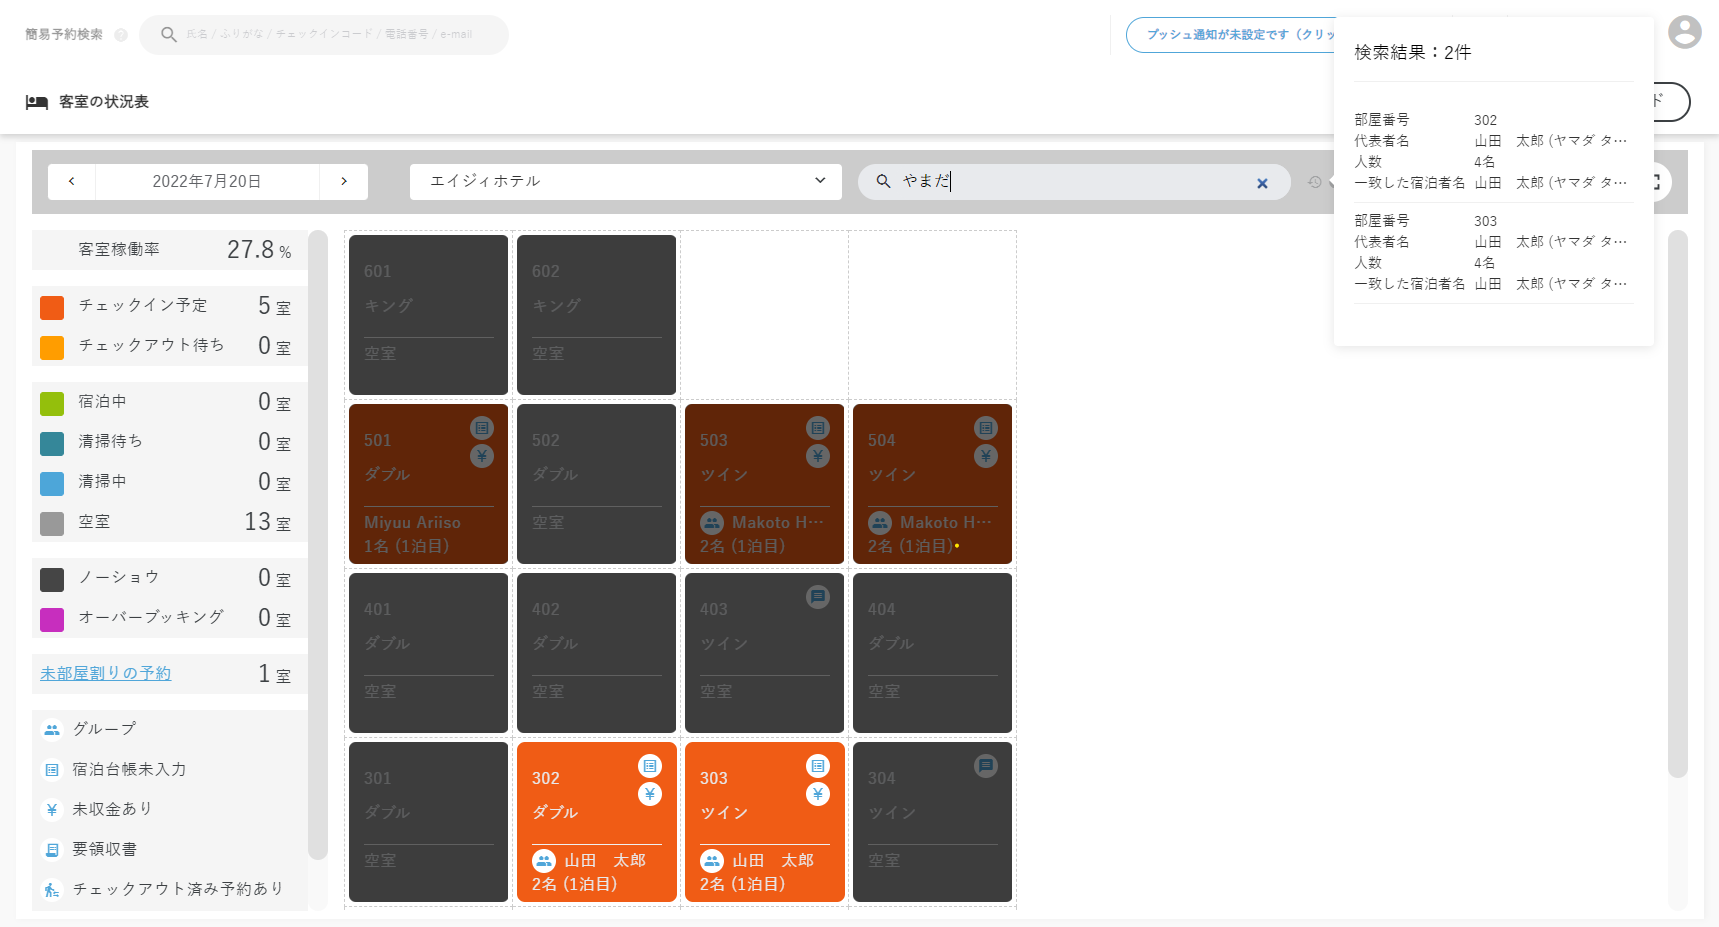Open the 未部屋割りの予約 link
The image size is (1719, 927).
click(106, 673)
